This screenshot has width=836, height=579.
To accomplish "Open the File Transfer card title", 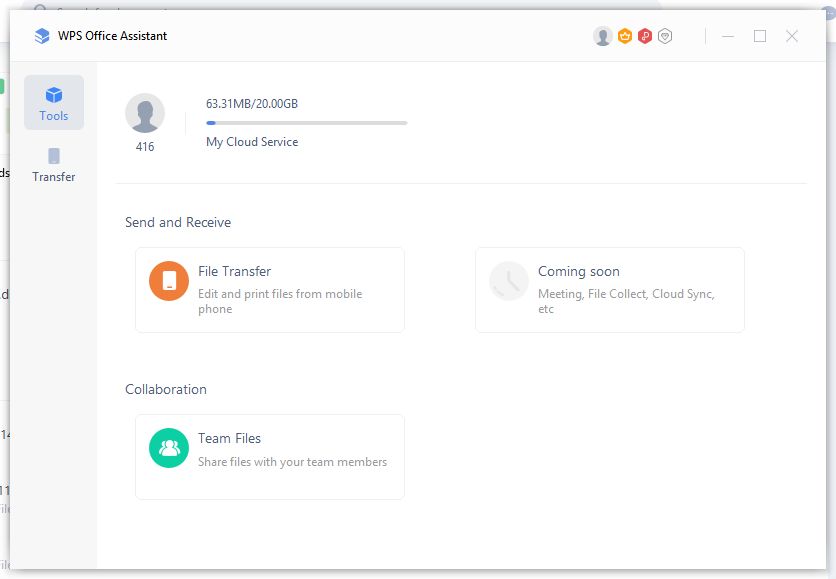I will pyautogui.click(x=234, y=271).
